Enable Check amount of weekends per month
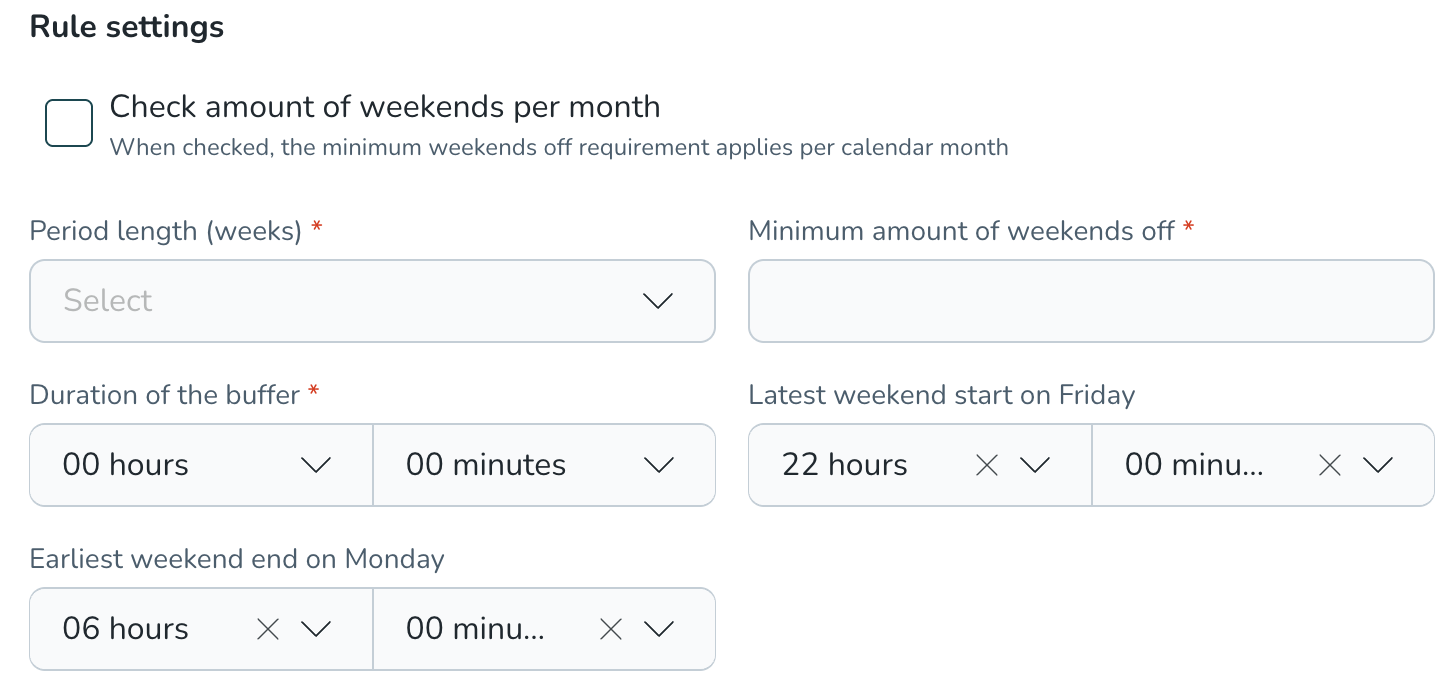Viewport: 1454px width, 692px height. pos(69,122)
